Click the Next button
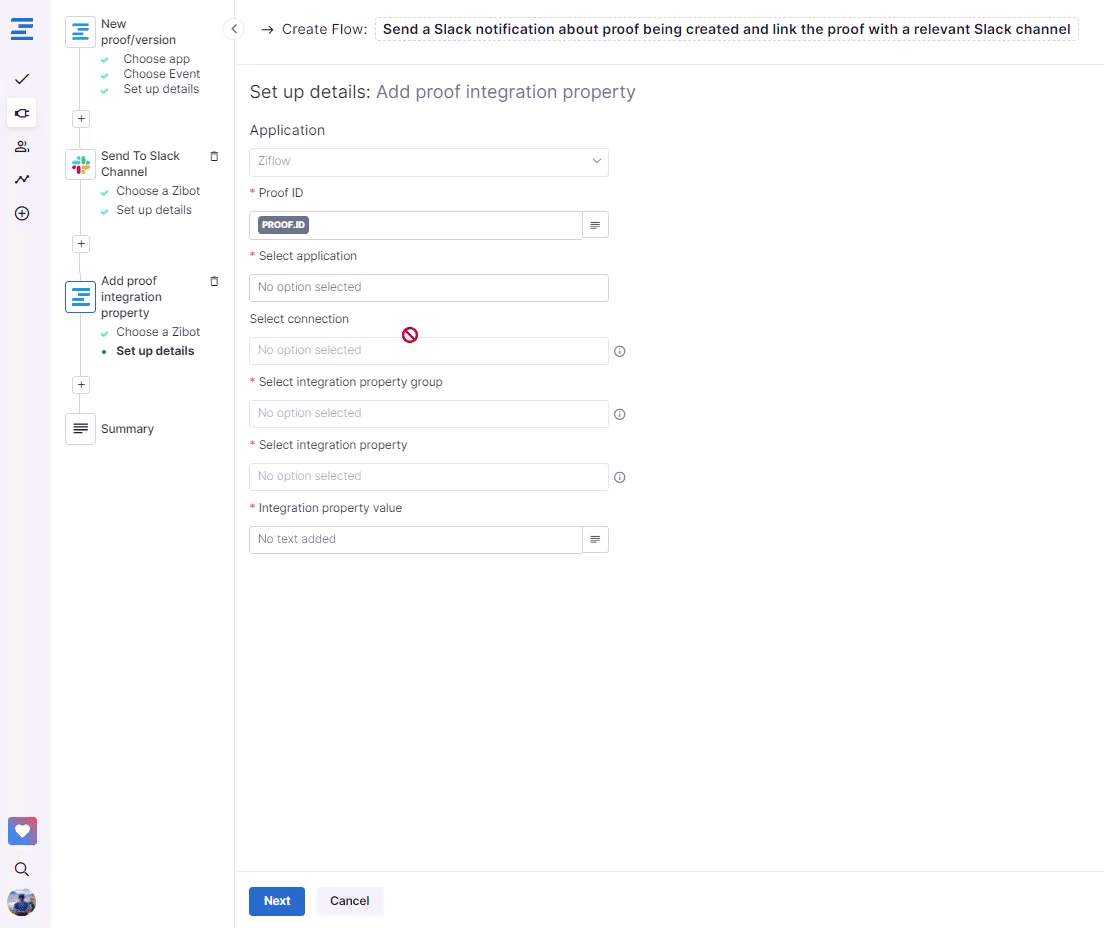The image size is (1104, 928). [x=277, y=901]
